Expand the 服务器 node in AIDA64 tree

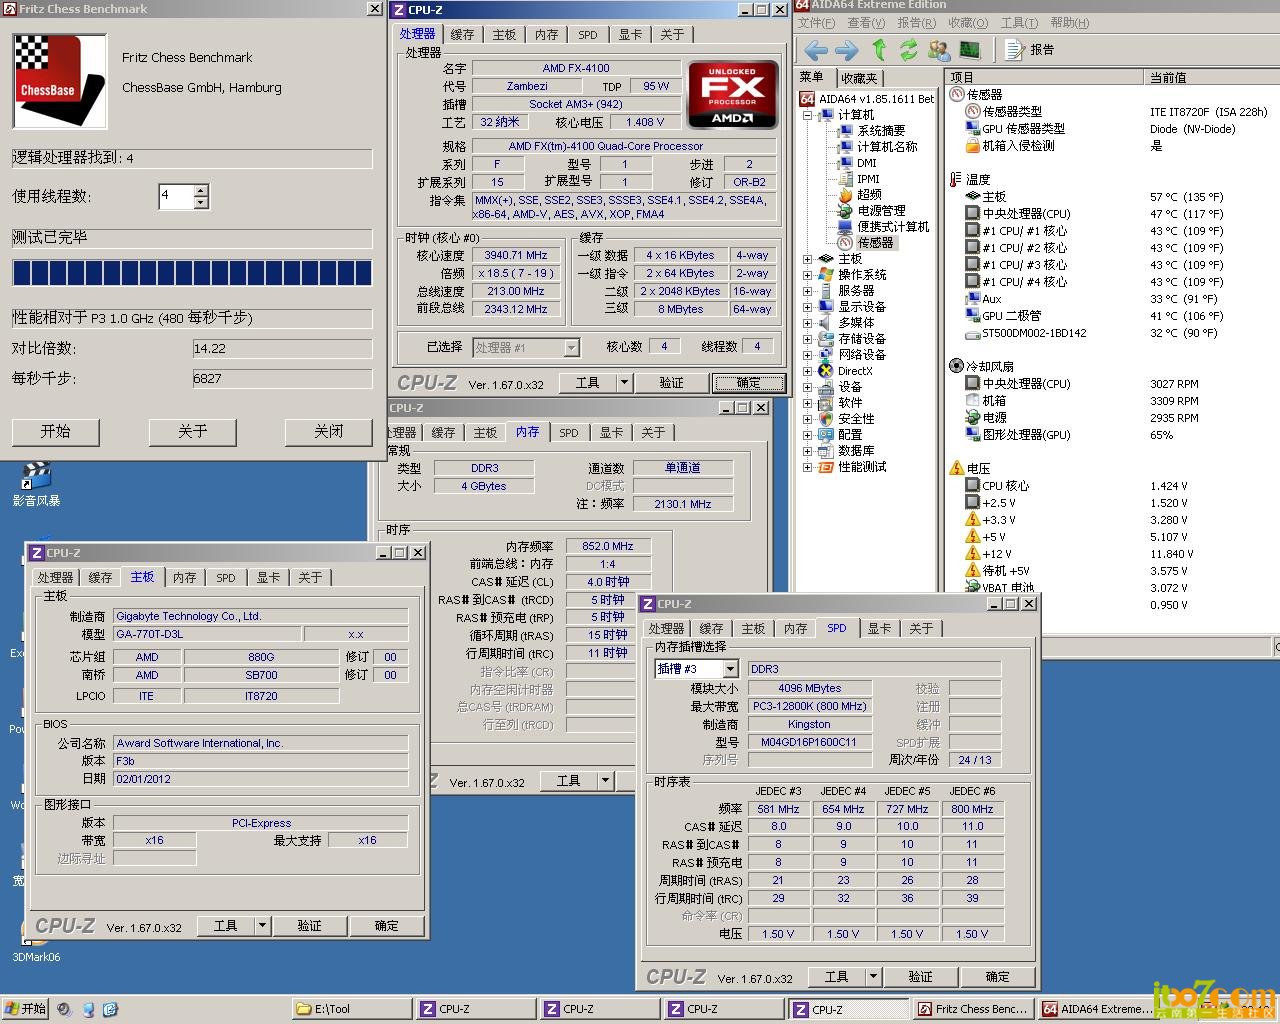807,291
